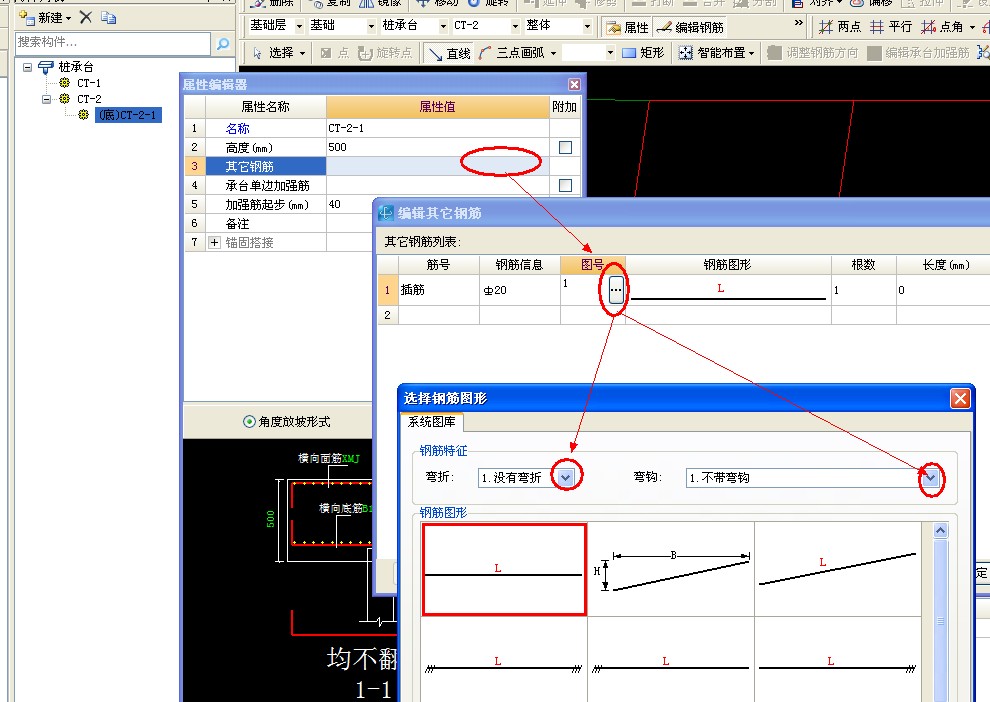Expand the 锚固搭接 property group

(x=214, y=242)
